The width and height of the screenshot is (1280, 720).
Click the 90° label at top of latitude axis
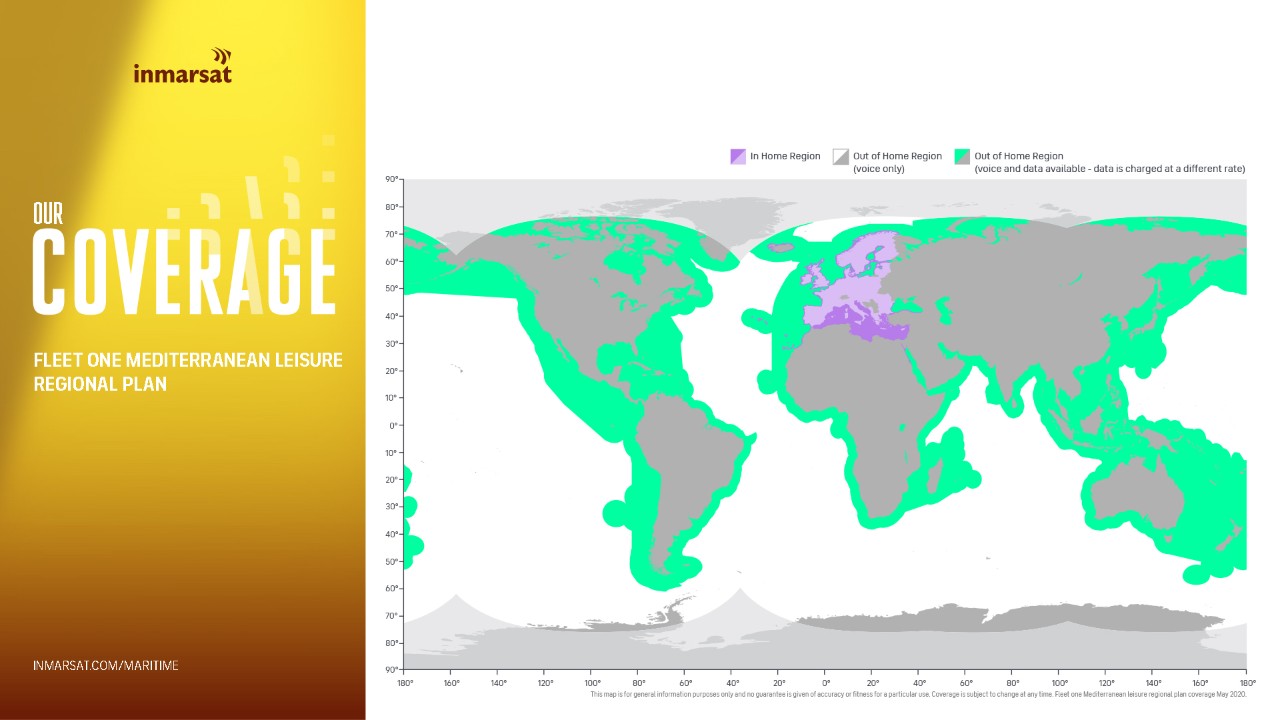(x=392, y=179)
